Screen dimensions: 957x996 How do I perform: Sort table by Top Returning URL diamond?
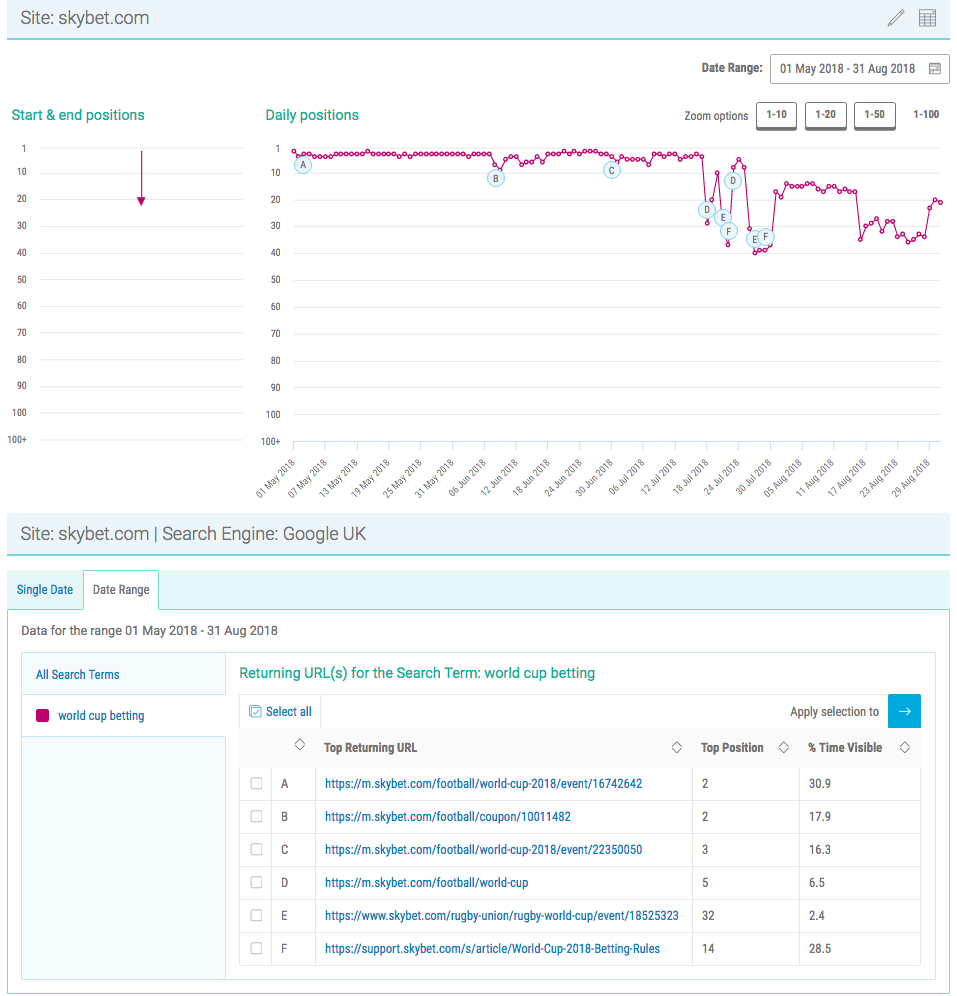(x=677, y=748)
